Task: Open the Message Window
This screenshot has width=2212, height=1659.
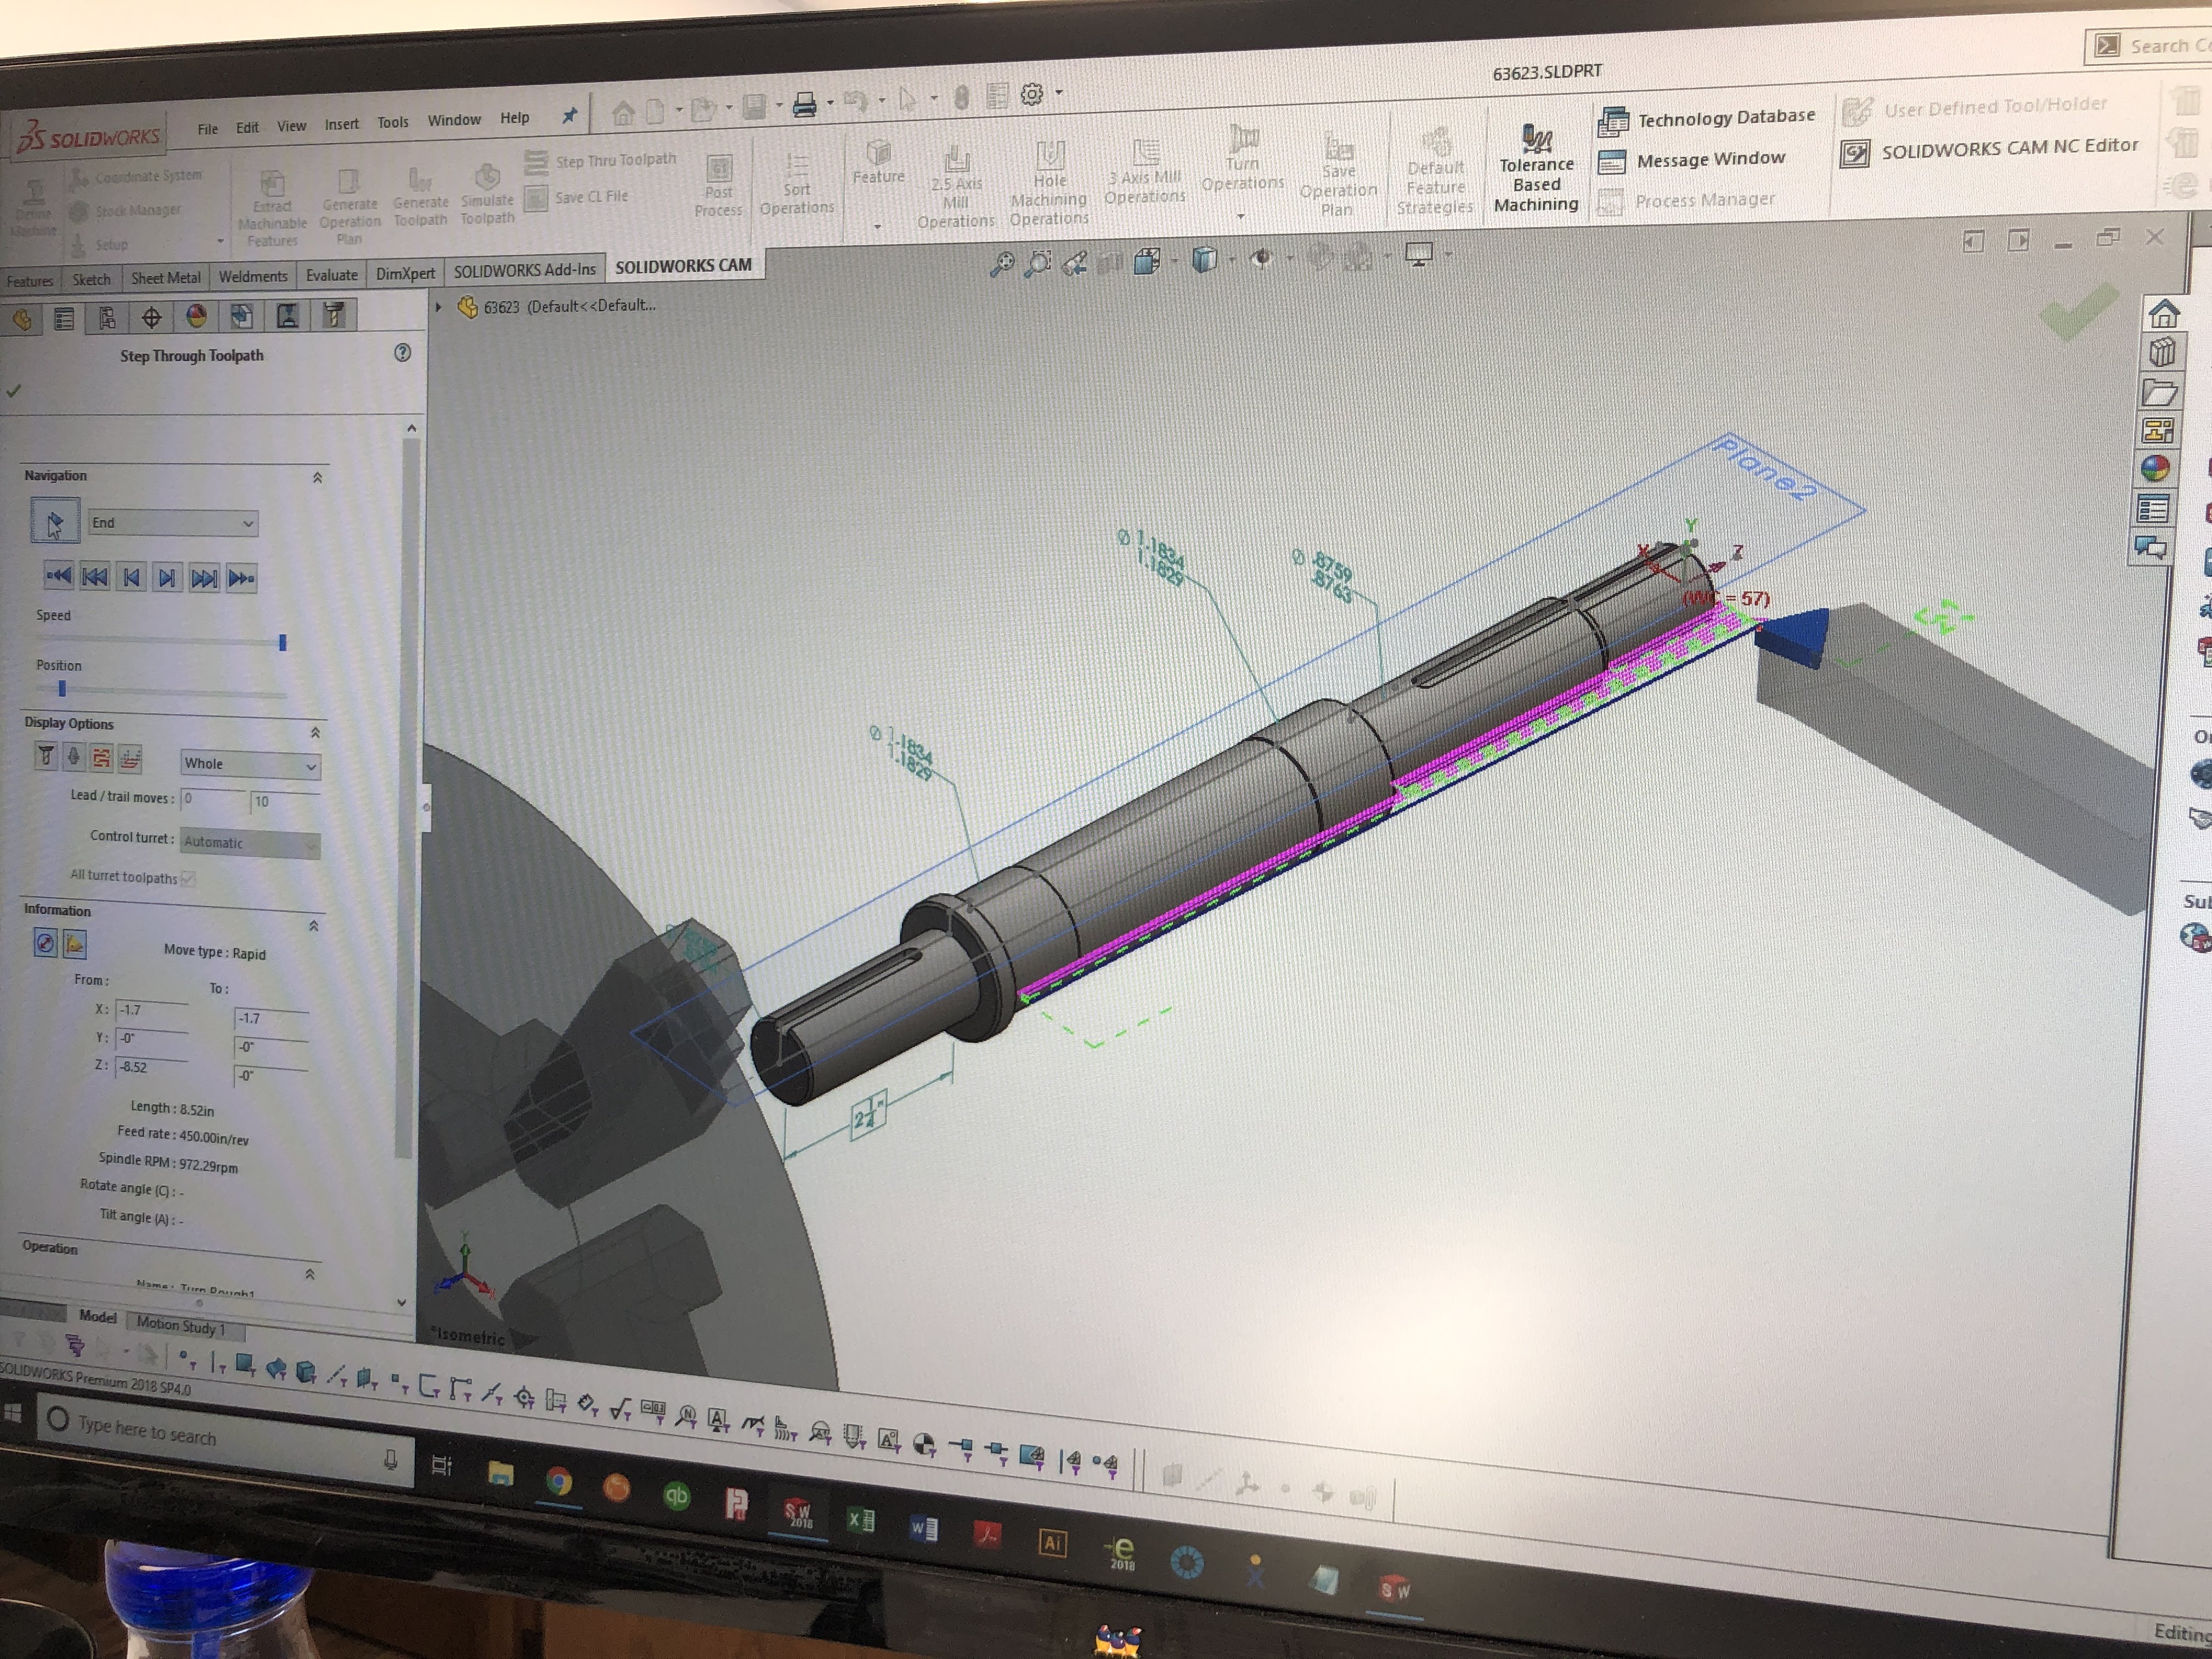Action: click(x=1692, y=160)
